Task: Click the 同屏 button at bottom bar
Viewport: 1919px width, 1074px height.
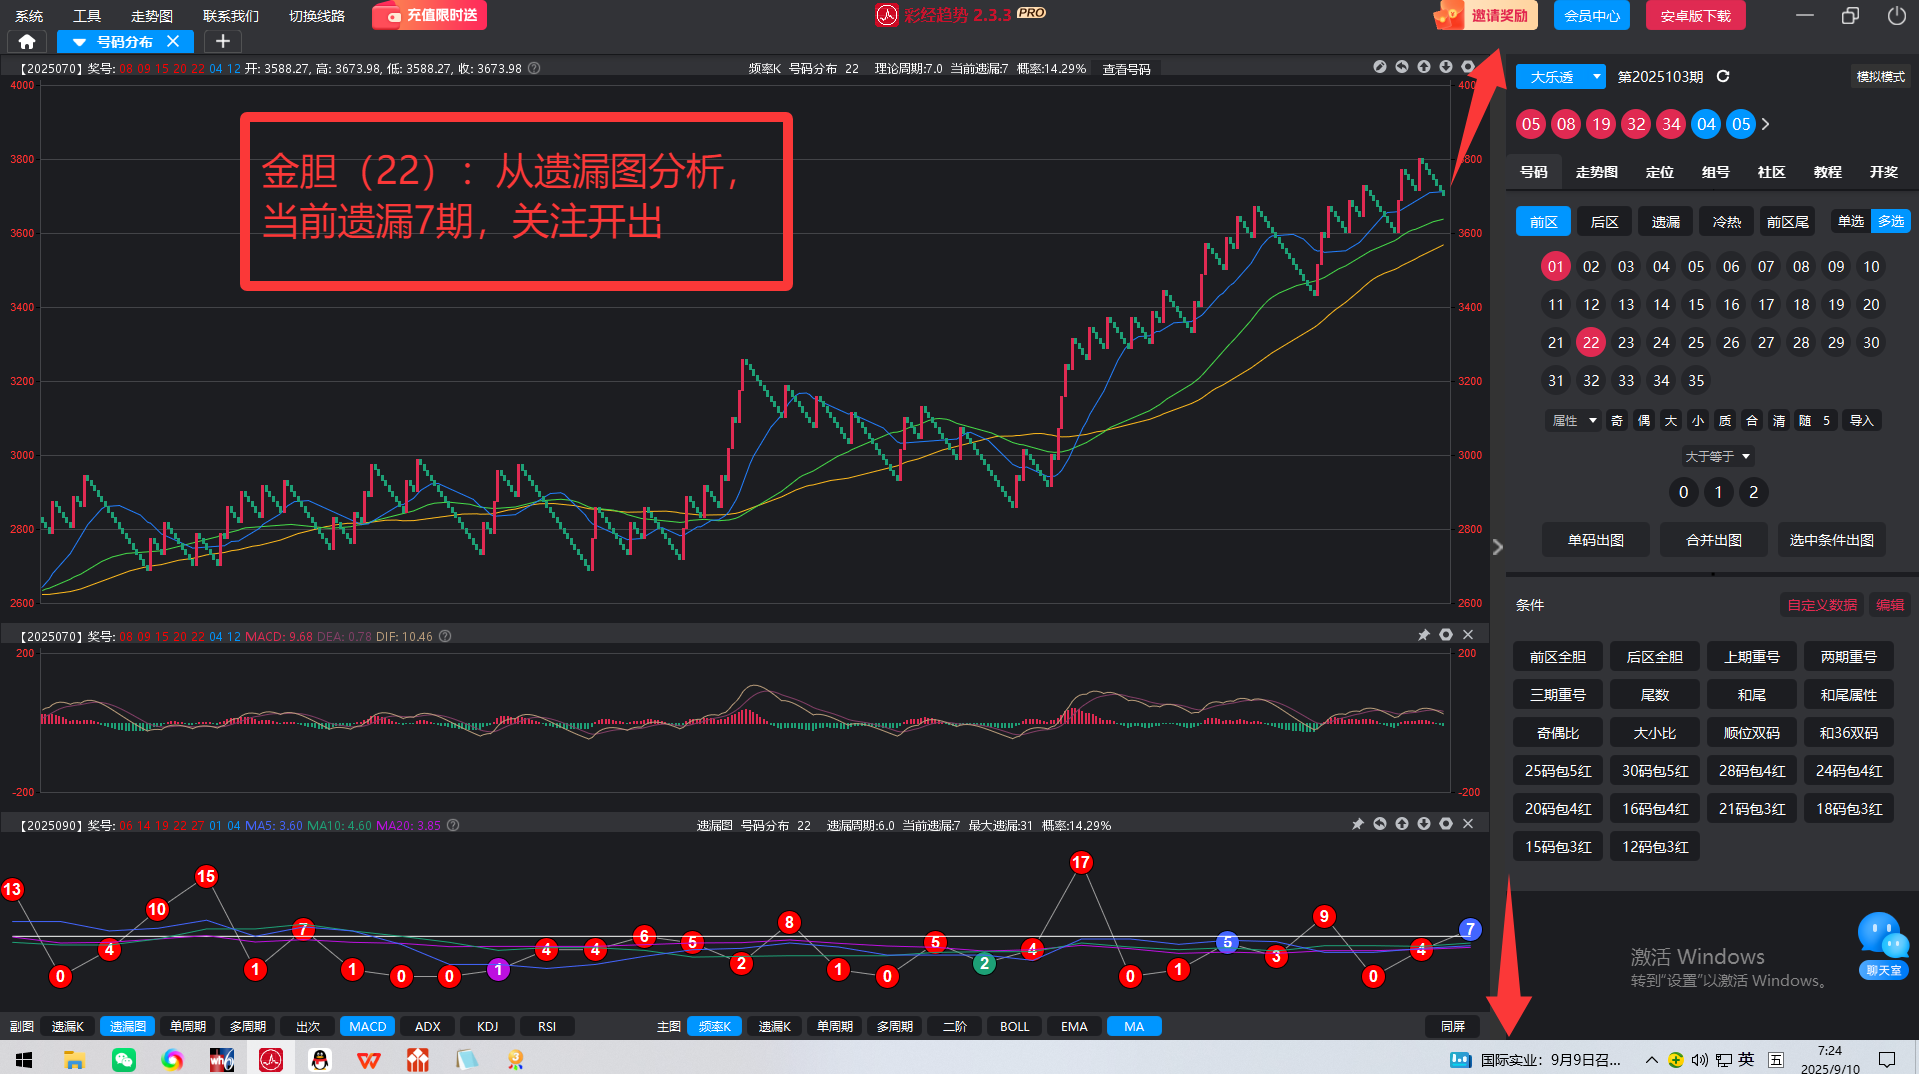Action: [x=1452, y=1026]
